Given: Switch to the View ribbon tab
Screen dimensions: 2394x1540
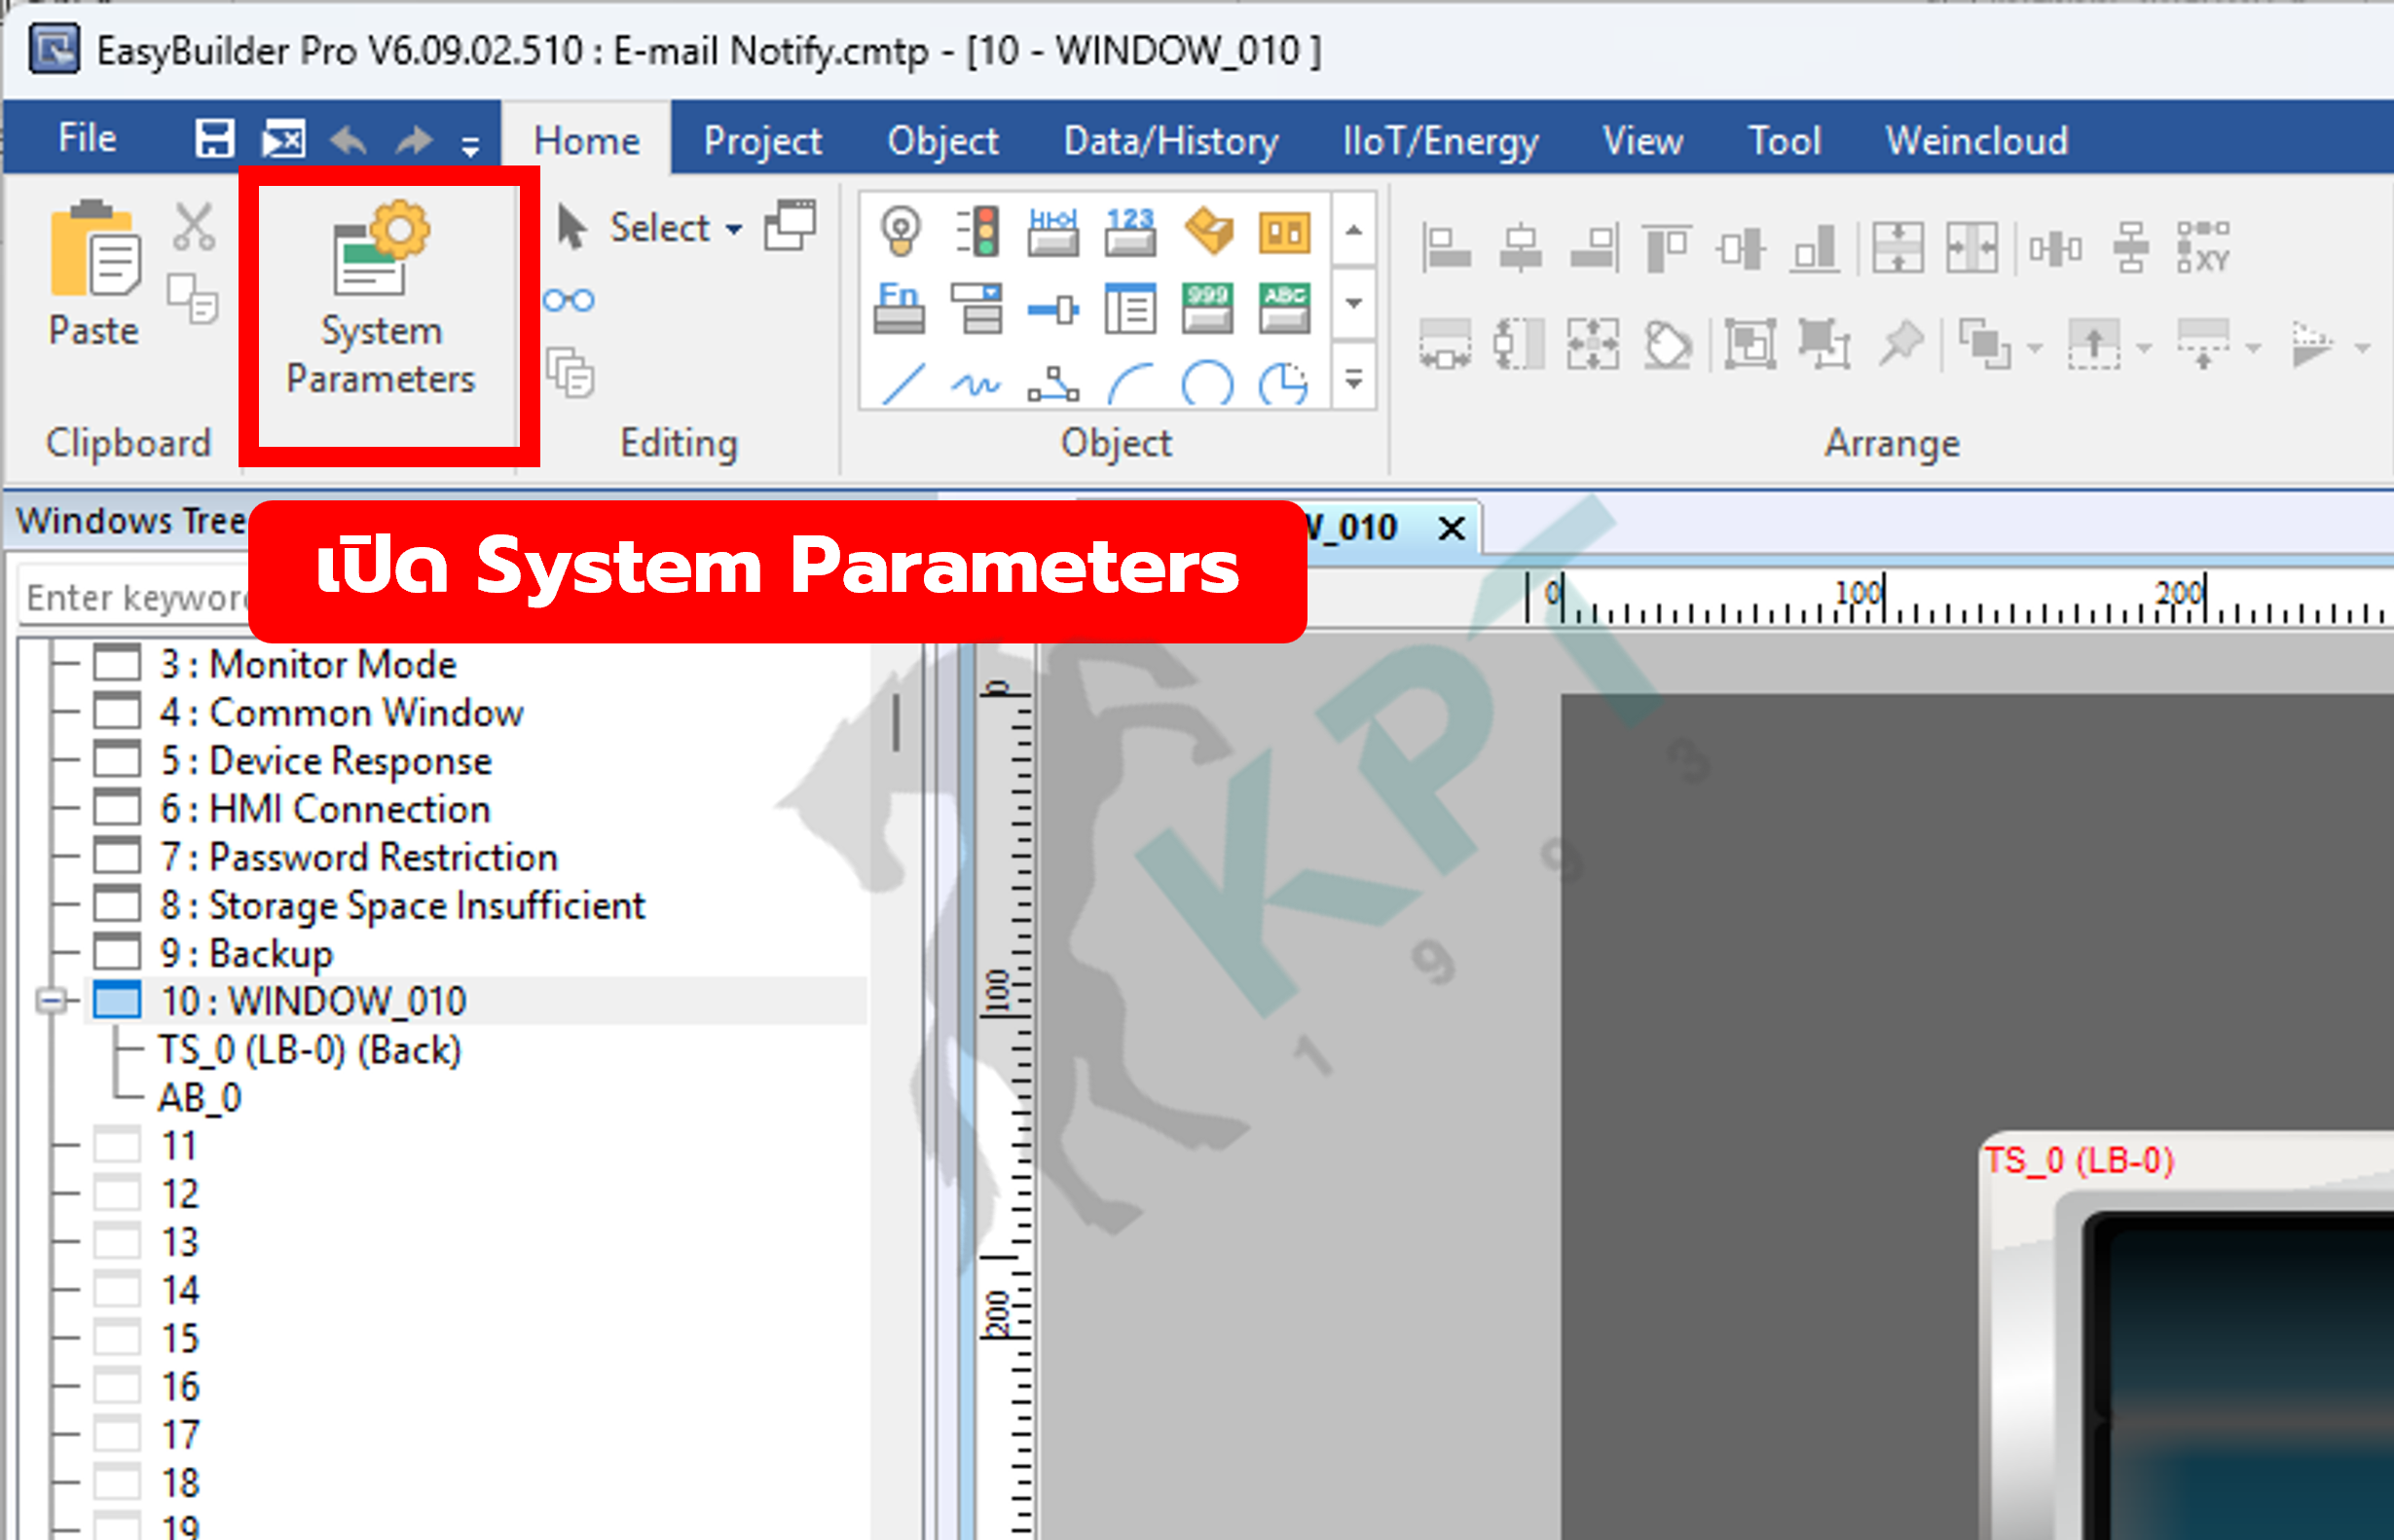Looking at the screenshot, I should click(1643, 140).
